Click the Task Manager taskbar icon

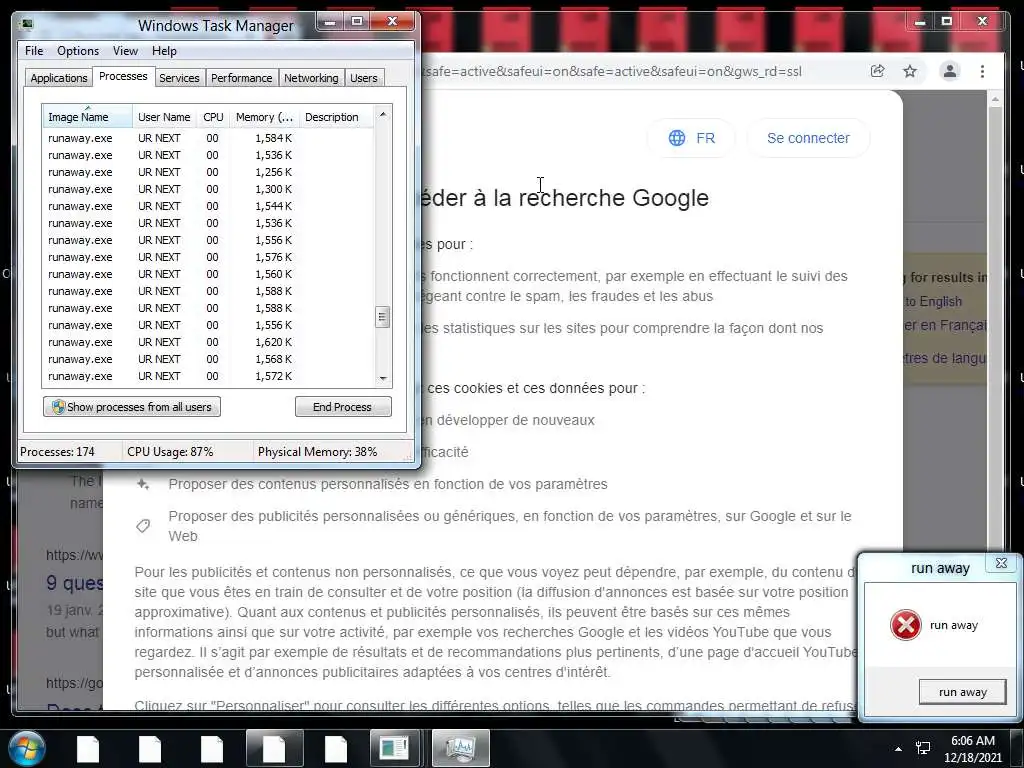pos(460,748)
